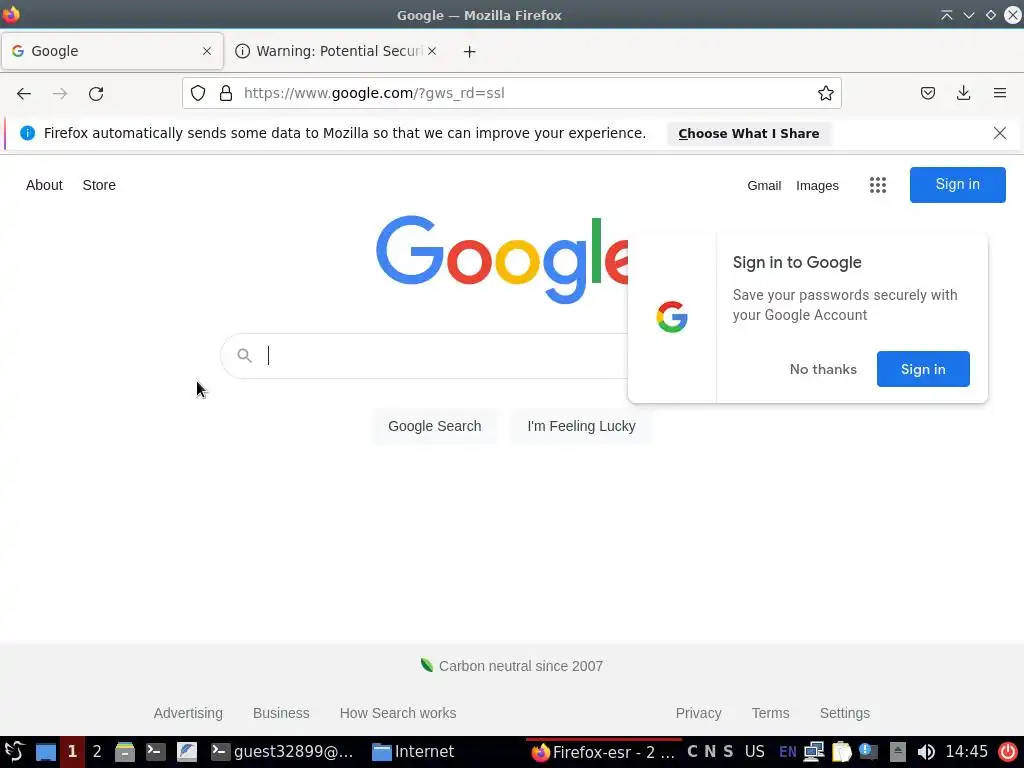Go back with the back arrow
The image size is (1024, 768).
[24, 93]
